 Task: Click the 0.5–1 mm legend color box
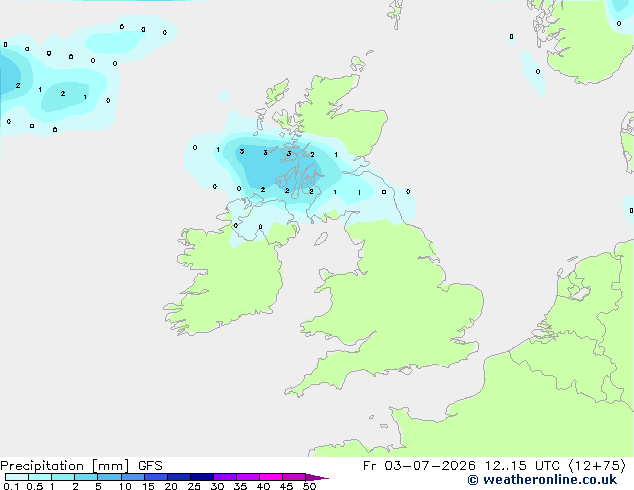(x=40, y=477)
